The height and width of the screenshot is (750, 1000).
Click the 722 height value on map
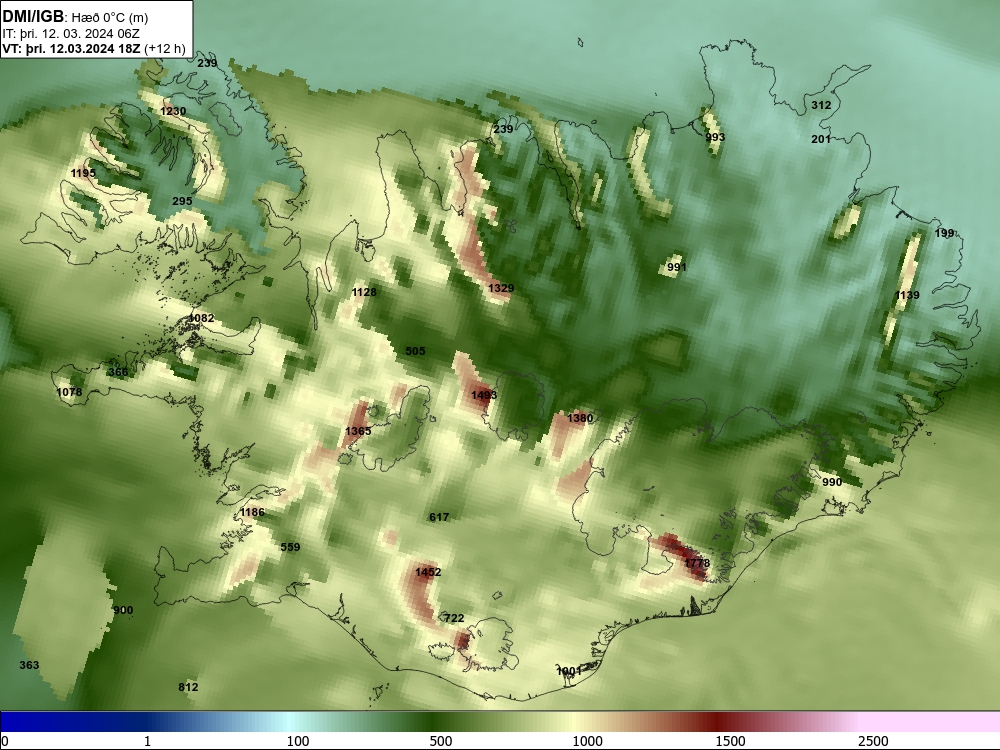454,618
